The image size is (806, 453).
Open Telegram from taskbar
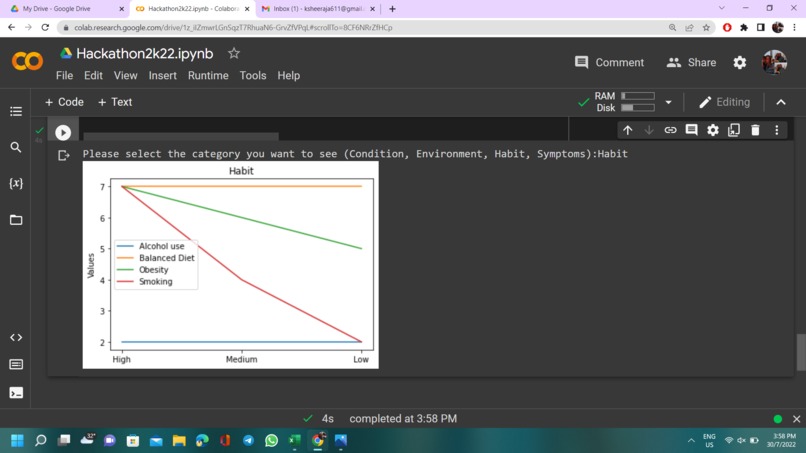(x=248, y=441)
